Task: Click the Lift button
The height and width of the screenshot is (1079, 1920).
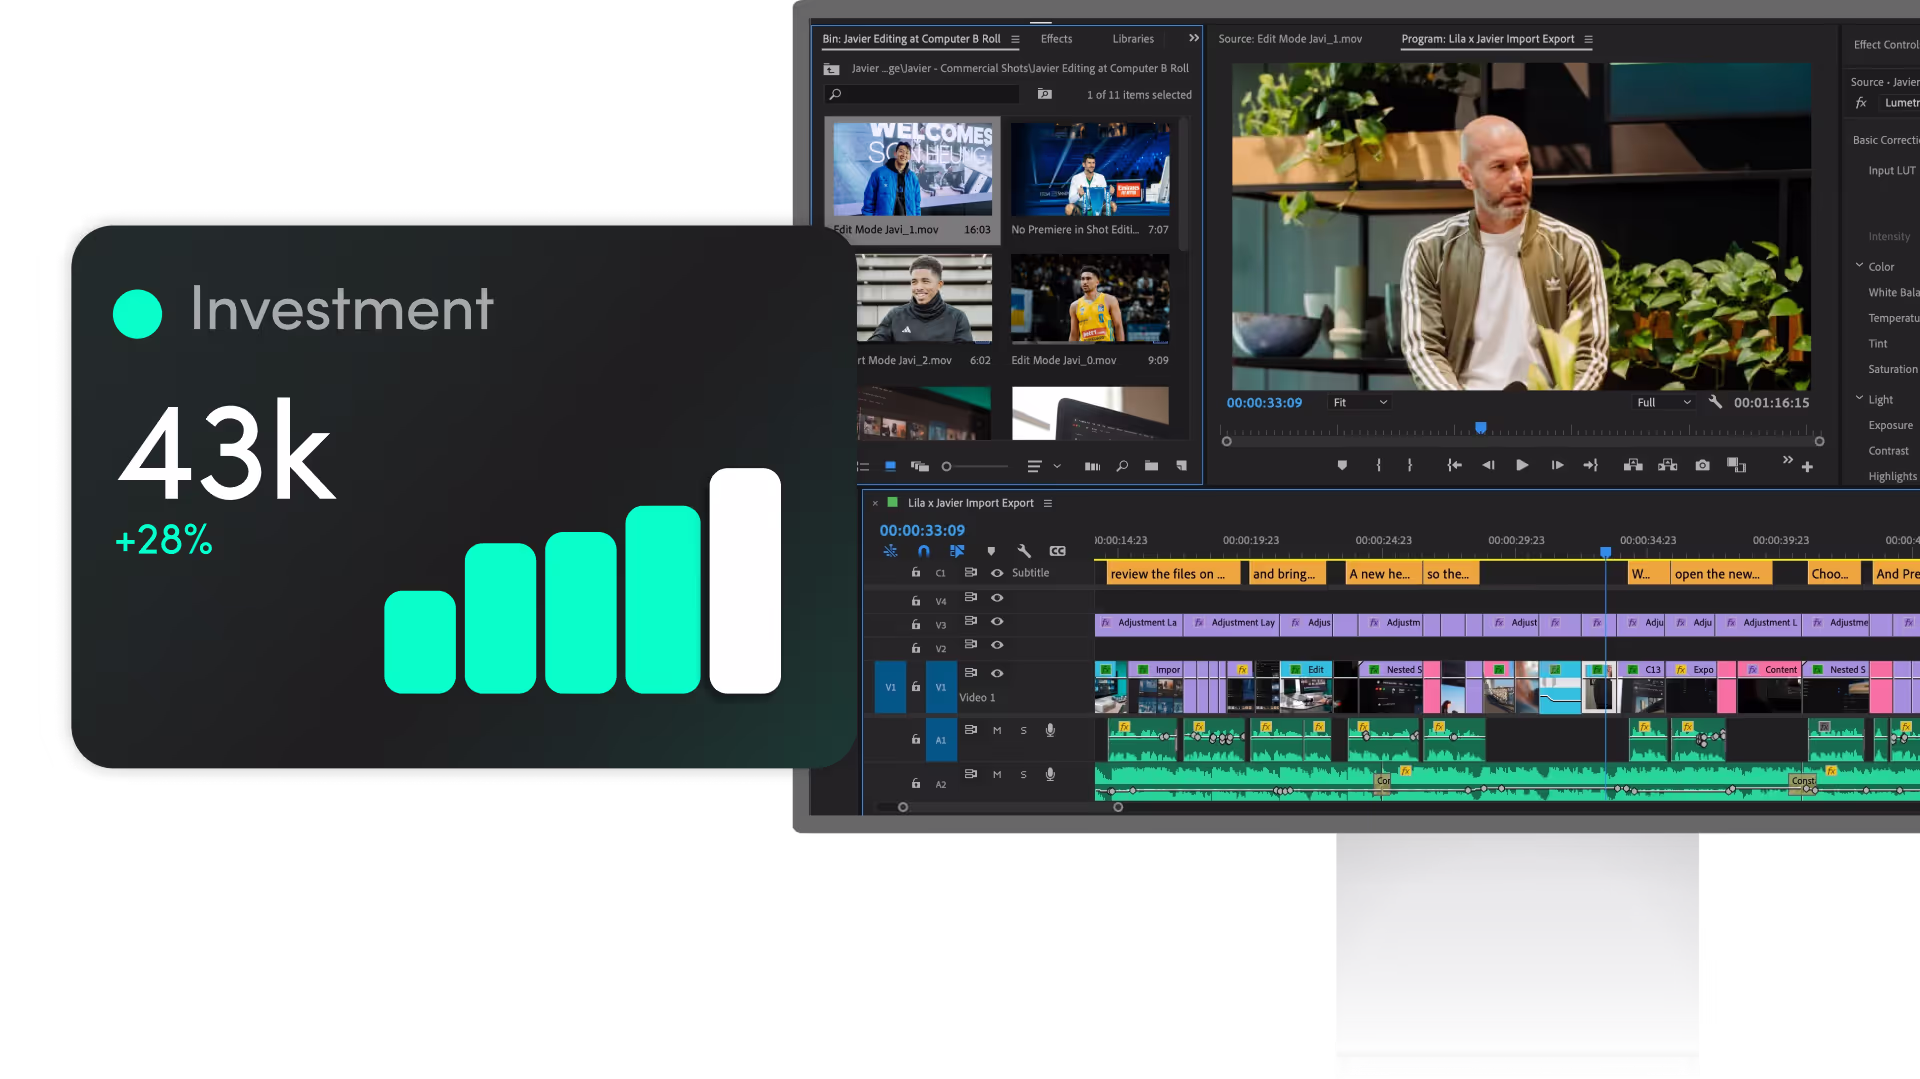Action: 1633,465
